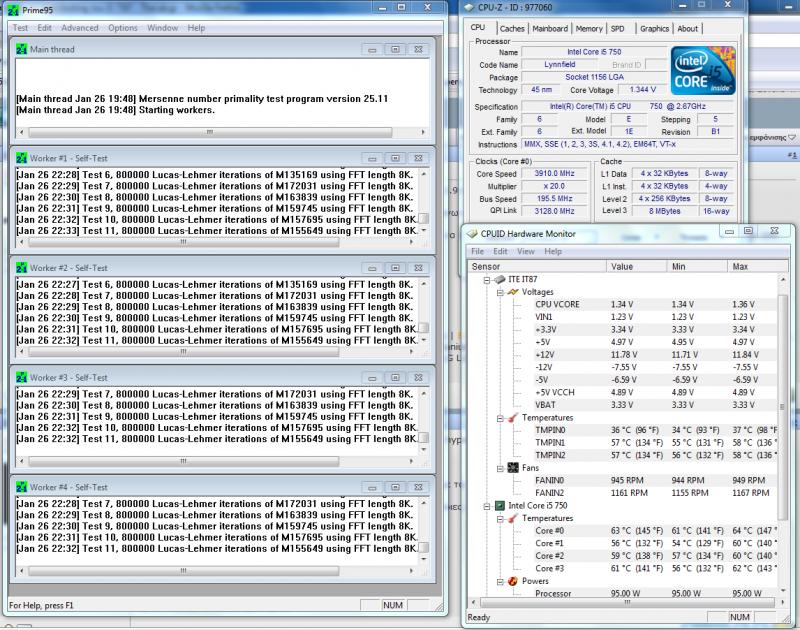Image resolution: width=800 pixels, height=630 pixels.
Task: Click the 'Lynnfield' Code Name value
Action: click(559, 64)
